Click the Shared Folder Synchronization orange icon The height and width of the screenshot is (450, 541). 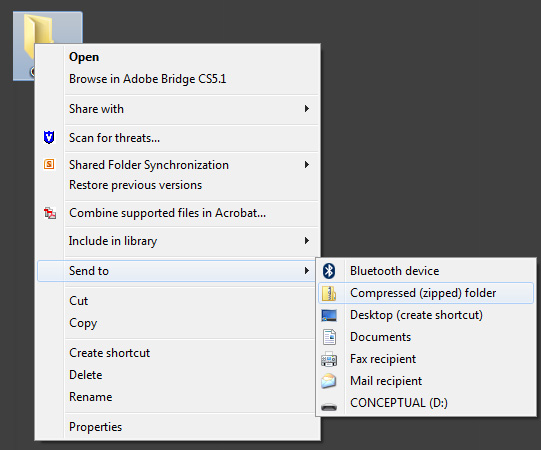tap(49, 164)
